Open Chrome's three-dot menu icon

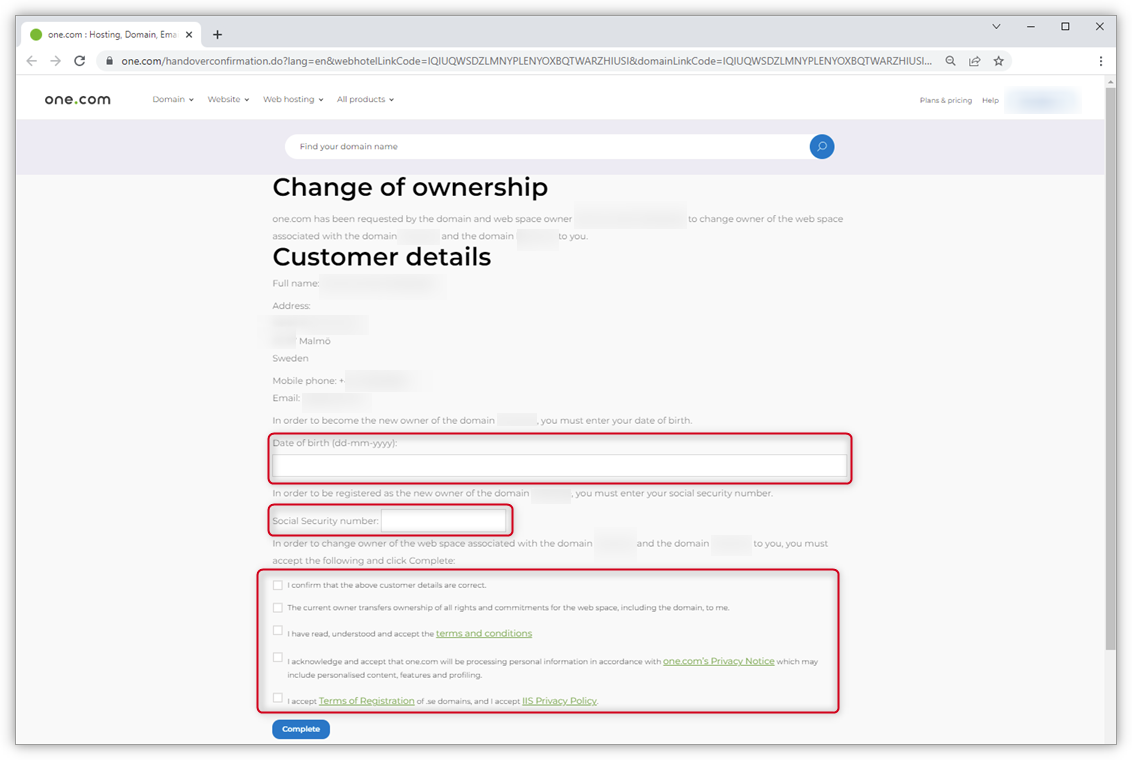1101,60
